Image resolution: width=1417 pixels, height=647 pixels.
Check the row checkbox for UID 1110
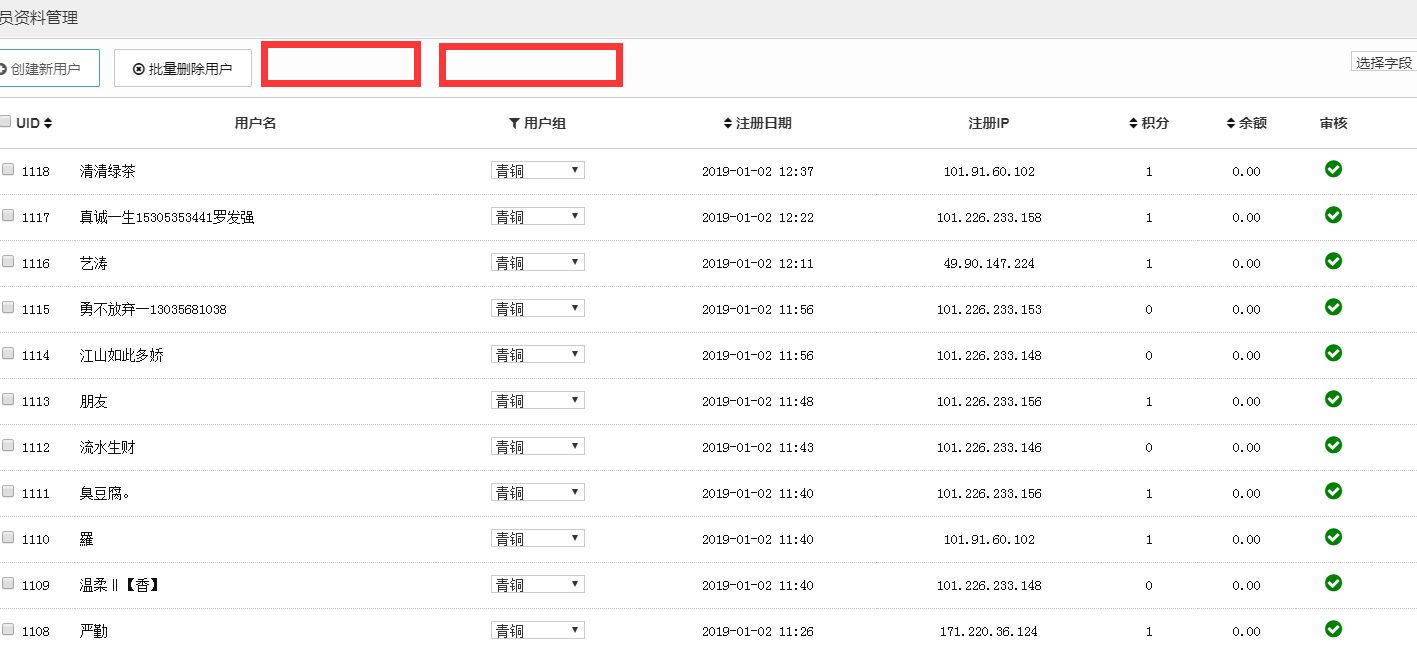click(8, 538)
